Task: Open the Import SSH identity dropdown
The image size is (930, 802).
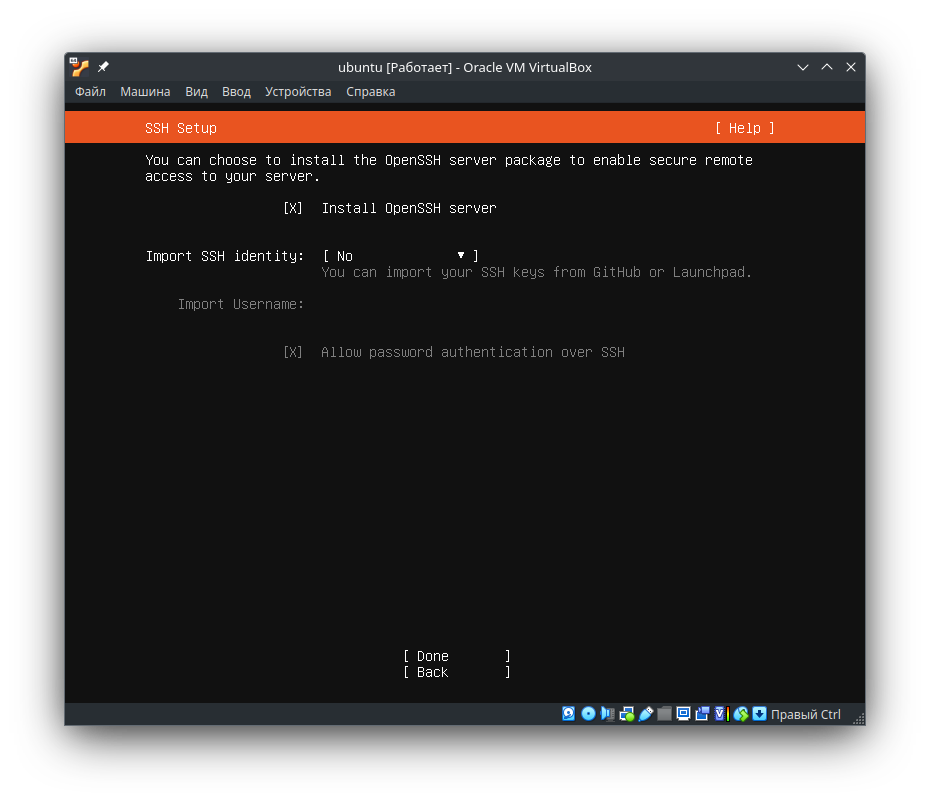Action: click(x=395, y=256)
